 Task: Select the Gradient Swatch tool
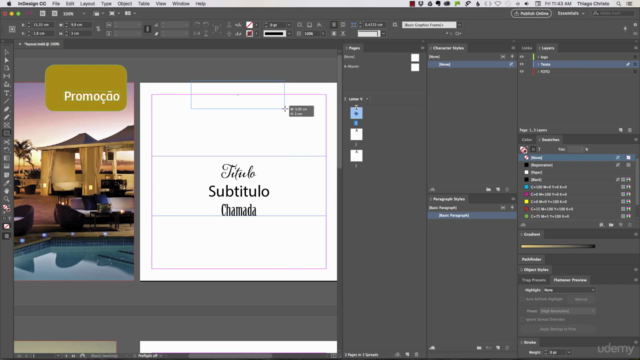7,158
